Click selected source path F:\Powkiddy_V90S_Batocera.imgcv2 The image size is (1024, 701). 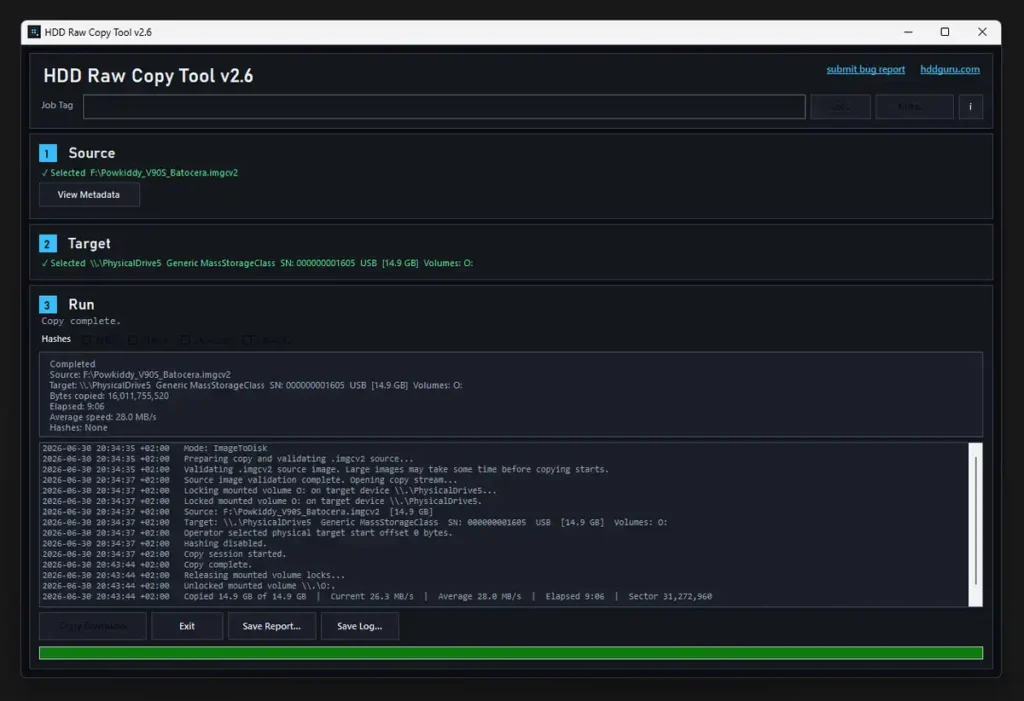click(164, 172)
